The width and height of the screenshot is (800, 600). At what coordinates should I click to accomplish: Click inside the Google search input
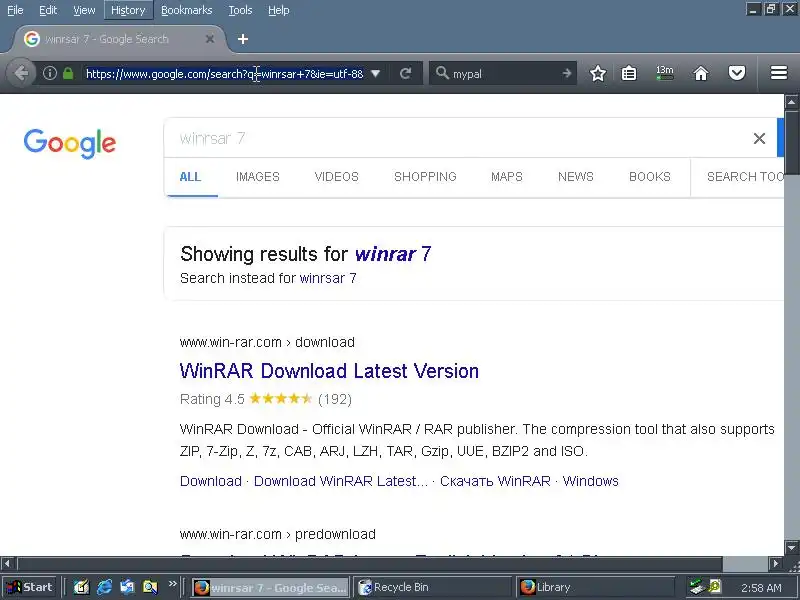pyautogui.click(x=459, y=138)
